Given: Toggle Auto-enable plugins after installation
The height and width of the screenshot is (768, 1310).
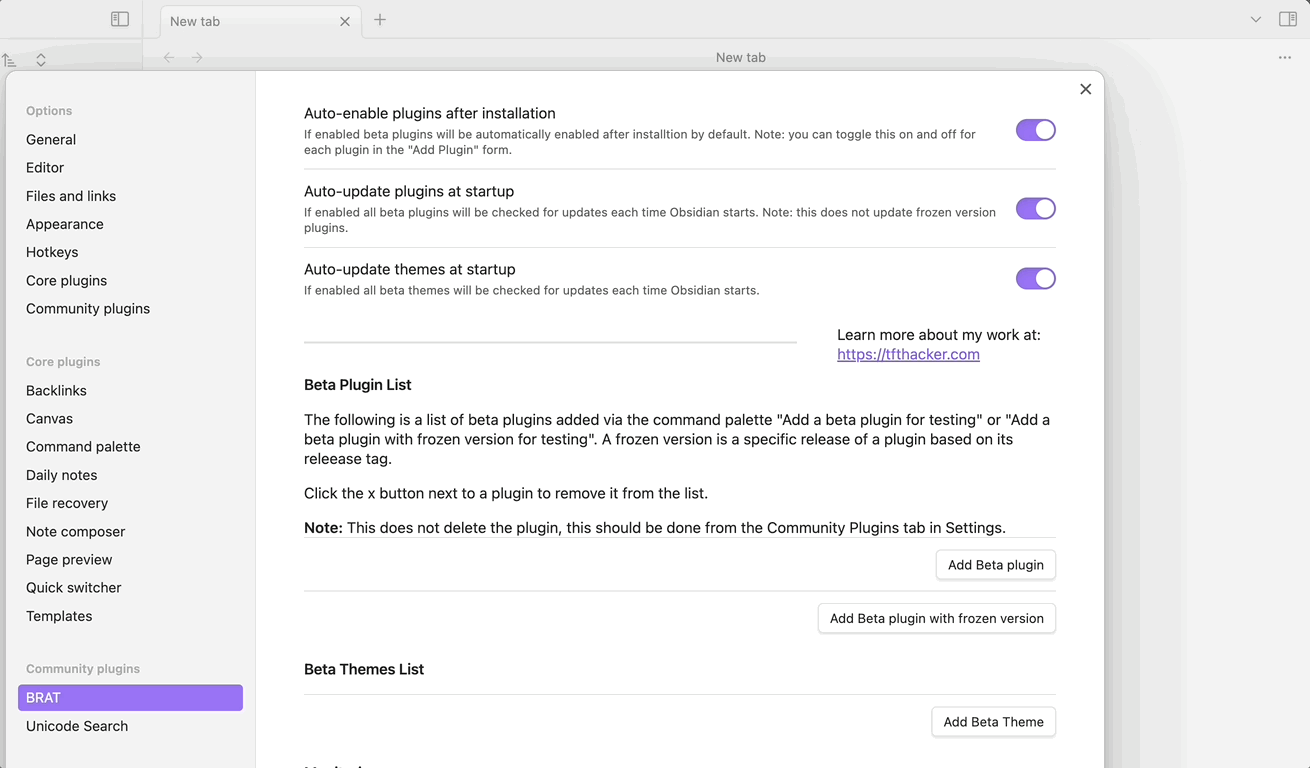Looking at the screenshot, I should click(x=1036, y=130).
